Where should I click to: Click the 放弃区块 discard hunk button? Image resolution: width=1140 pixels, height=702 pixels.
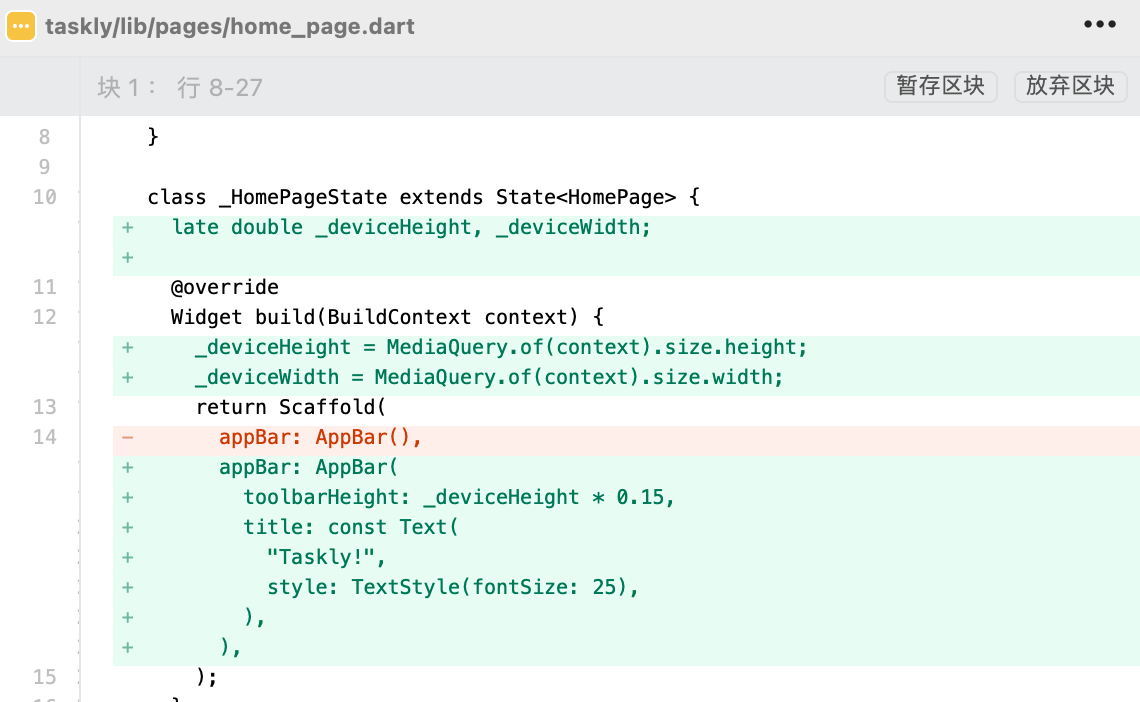1070,86
